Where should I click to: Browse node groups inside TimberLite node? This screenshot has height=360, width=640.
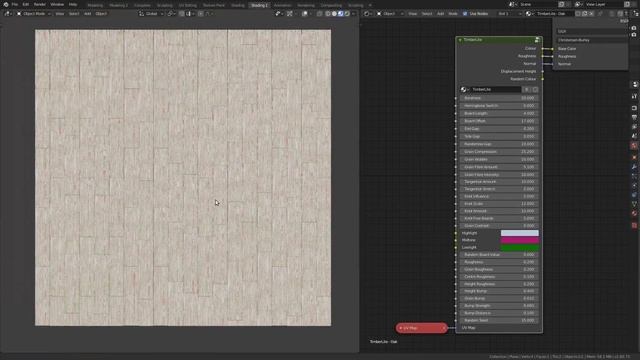(464, 89)
